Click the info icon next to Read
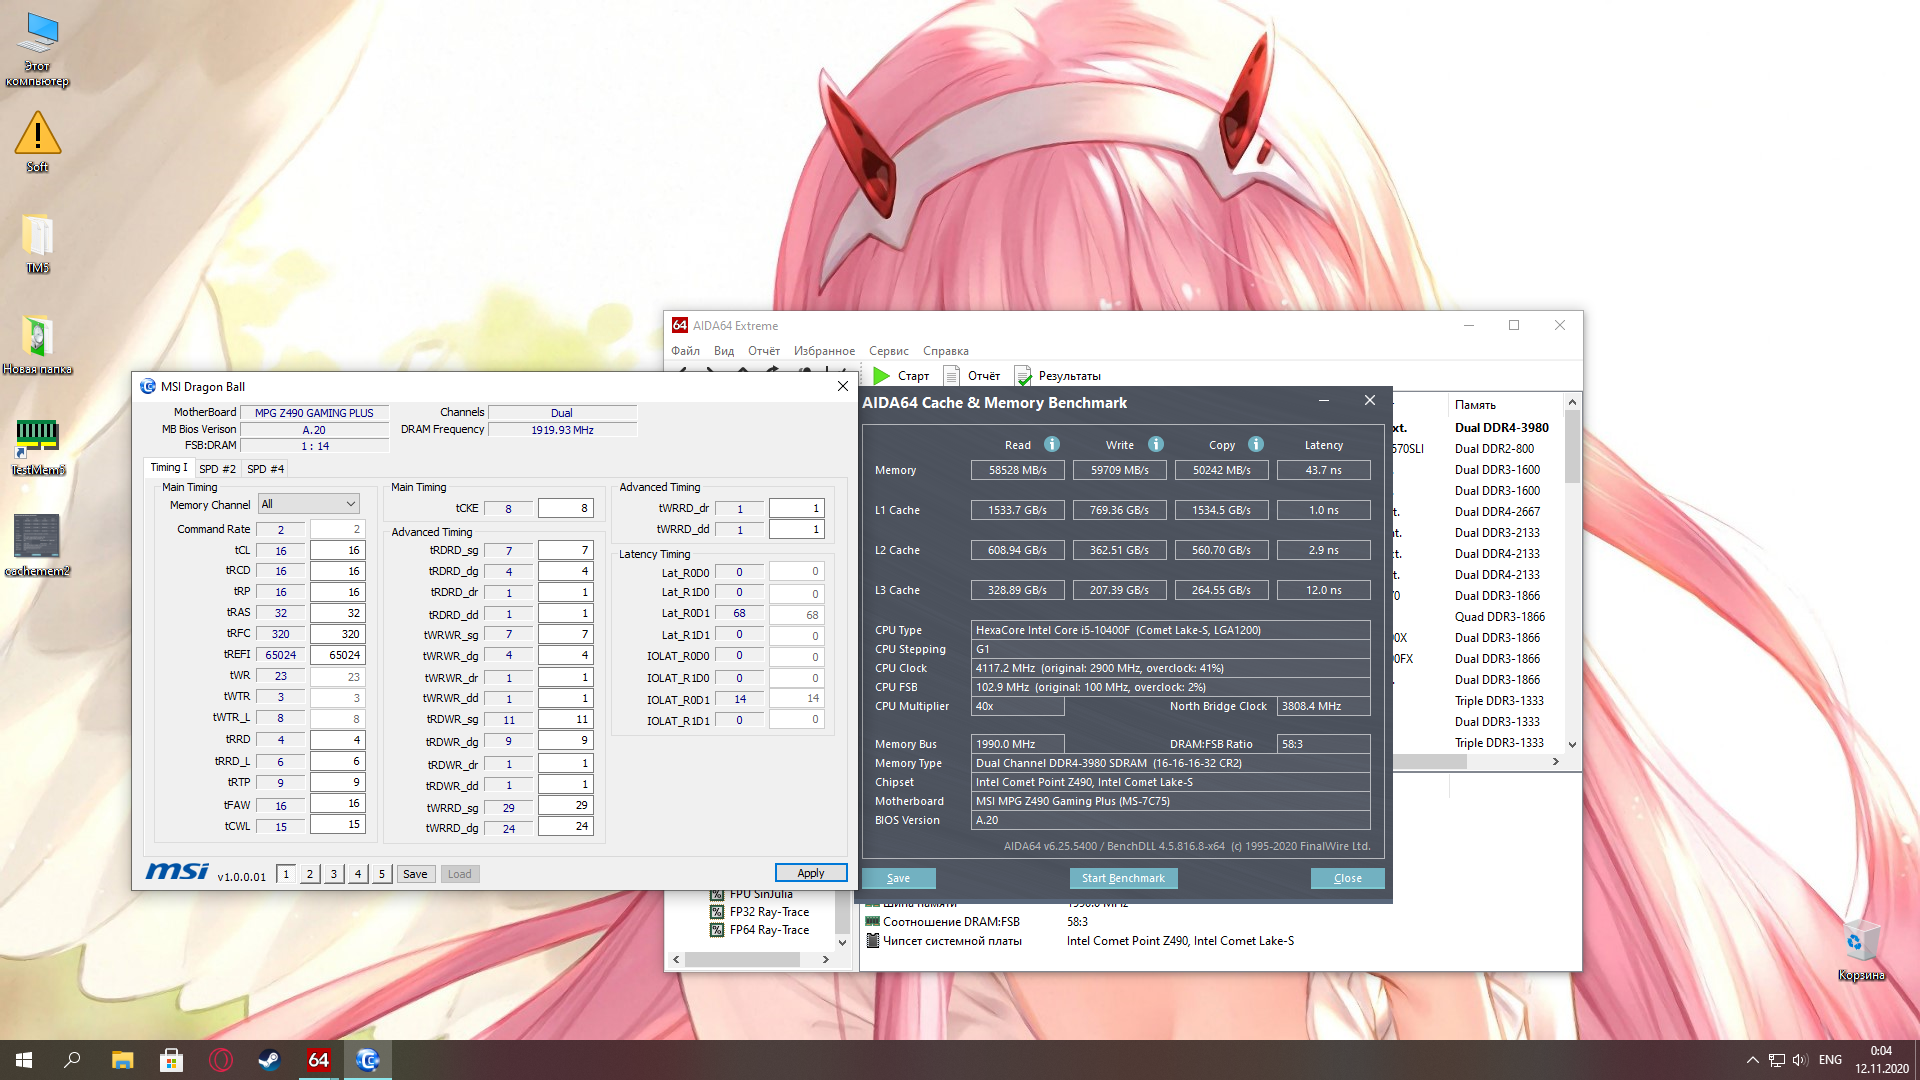Image resolution: width=1920 pixels, height=1080 pixels. (1052, 444)
